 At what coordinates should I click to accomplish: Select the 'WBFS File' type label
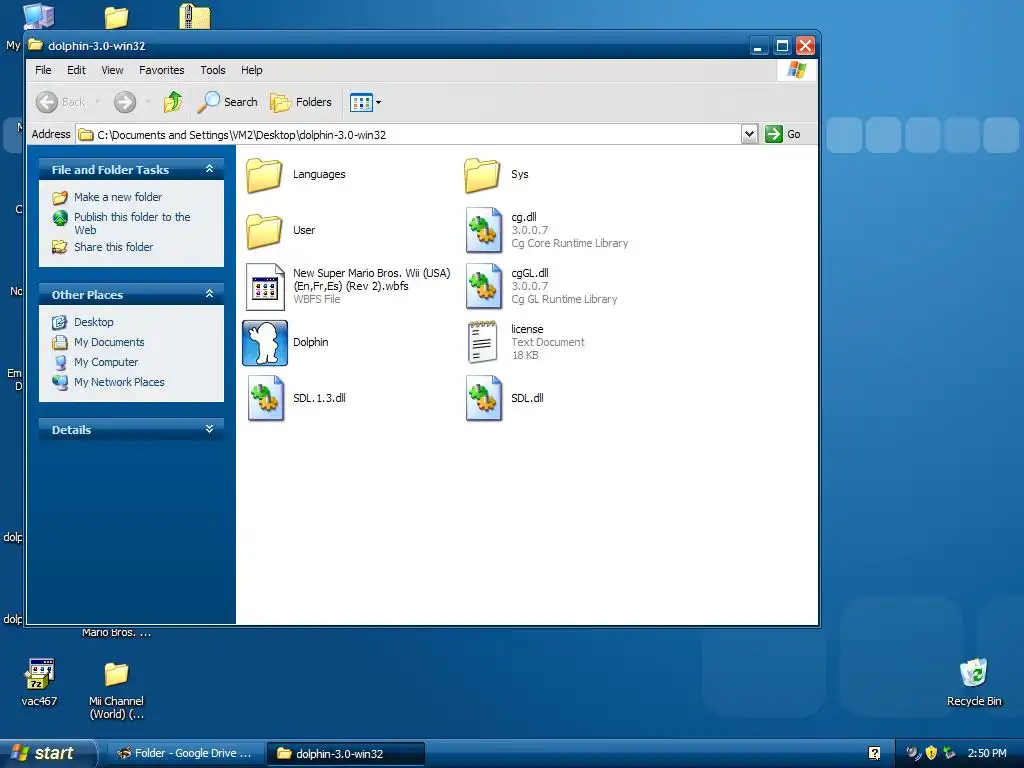(316, 299)
